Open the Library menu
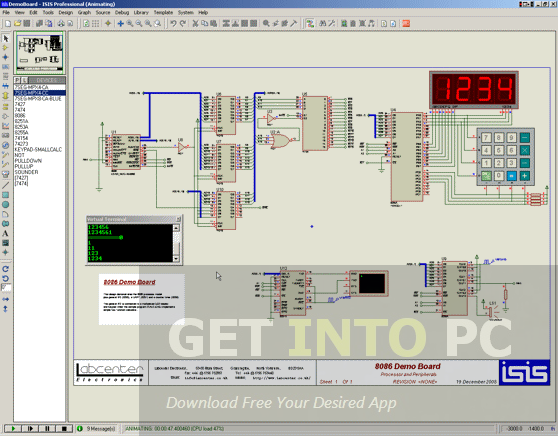The width and height of the screenshot is (558, 436). click(x=141, y=12)
